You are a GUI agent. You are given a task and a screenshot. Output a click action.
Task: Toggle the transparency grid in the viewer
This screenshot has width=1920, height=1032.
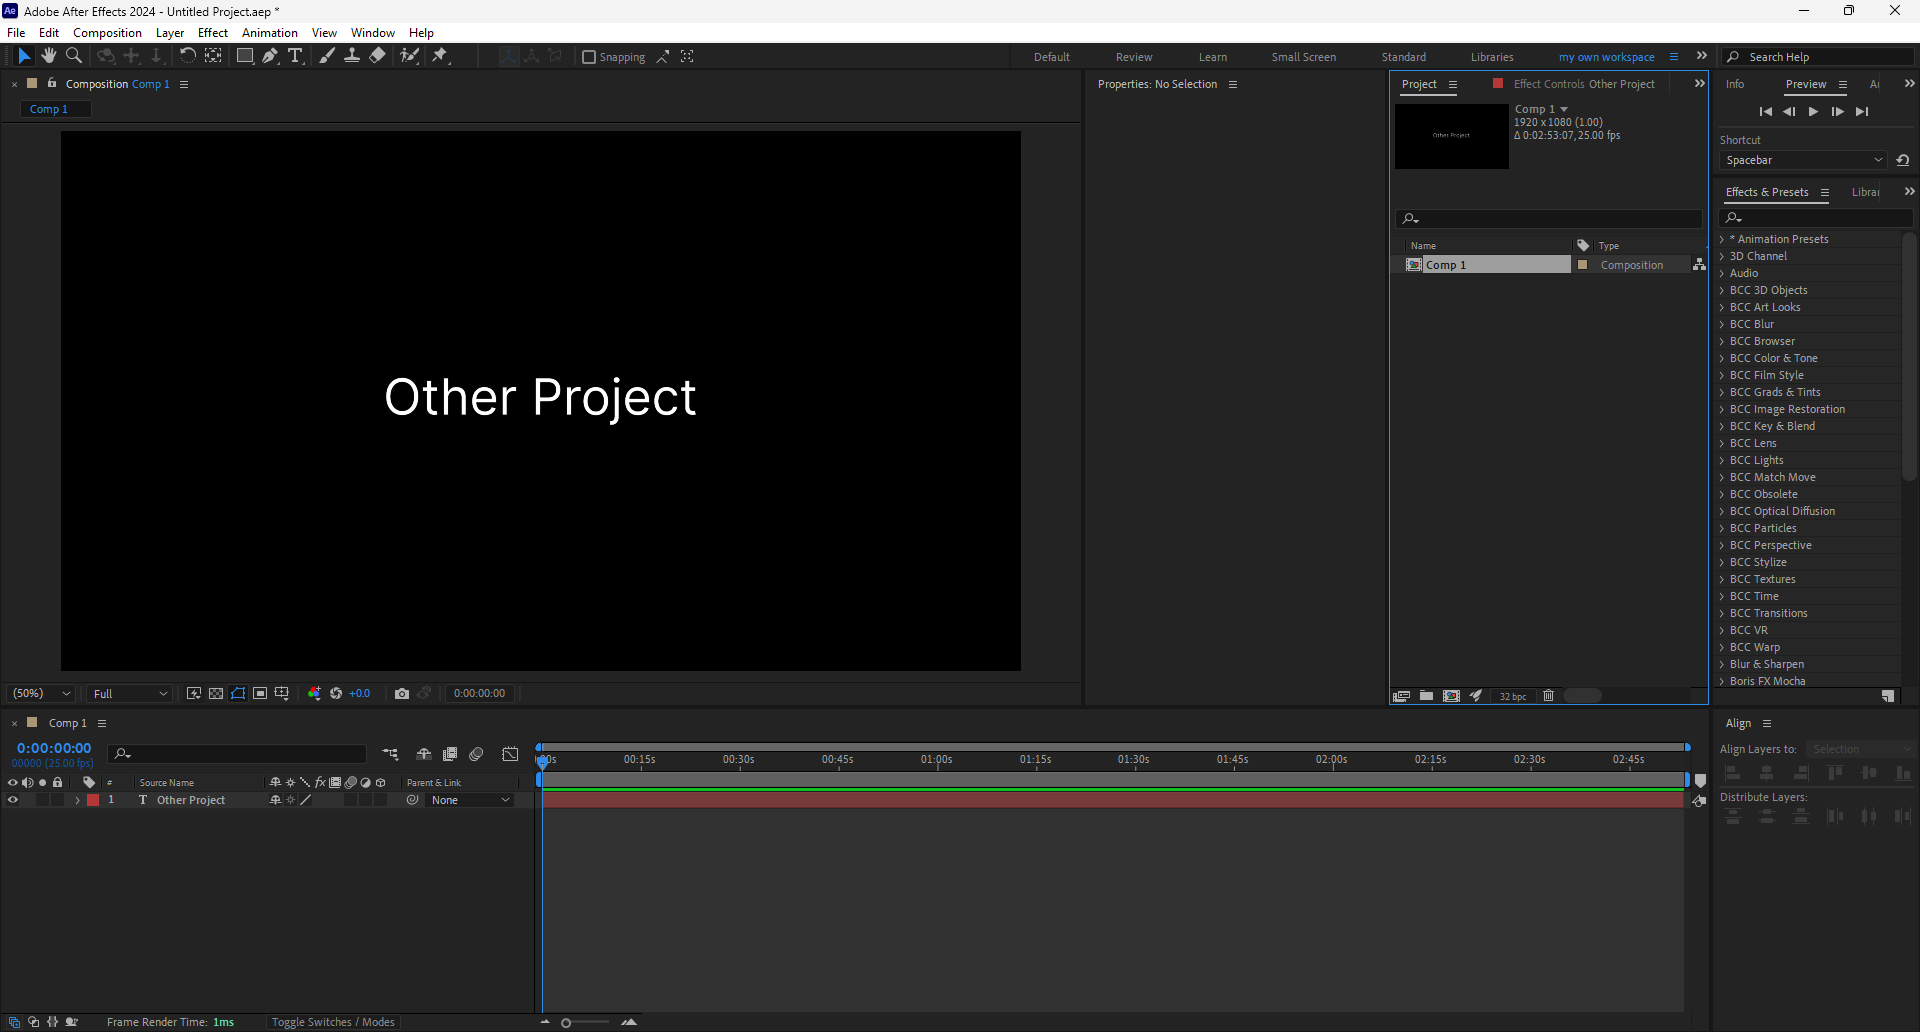coord(216,693)
